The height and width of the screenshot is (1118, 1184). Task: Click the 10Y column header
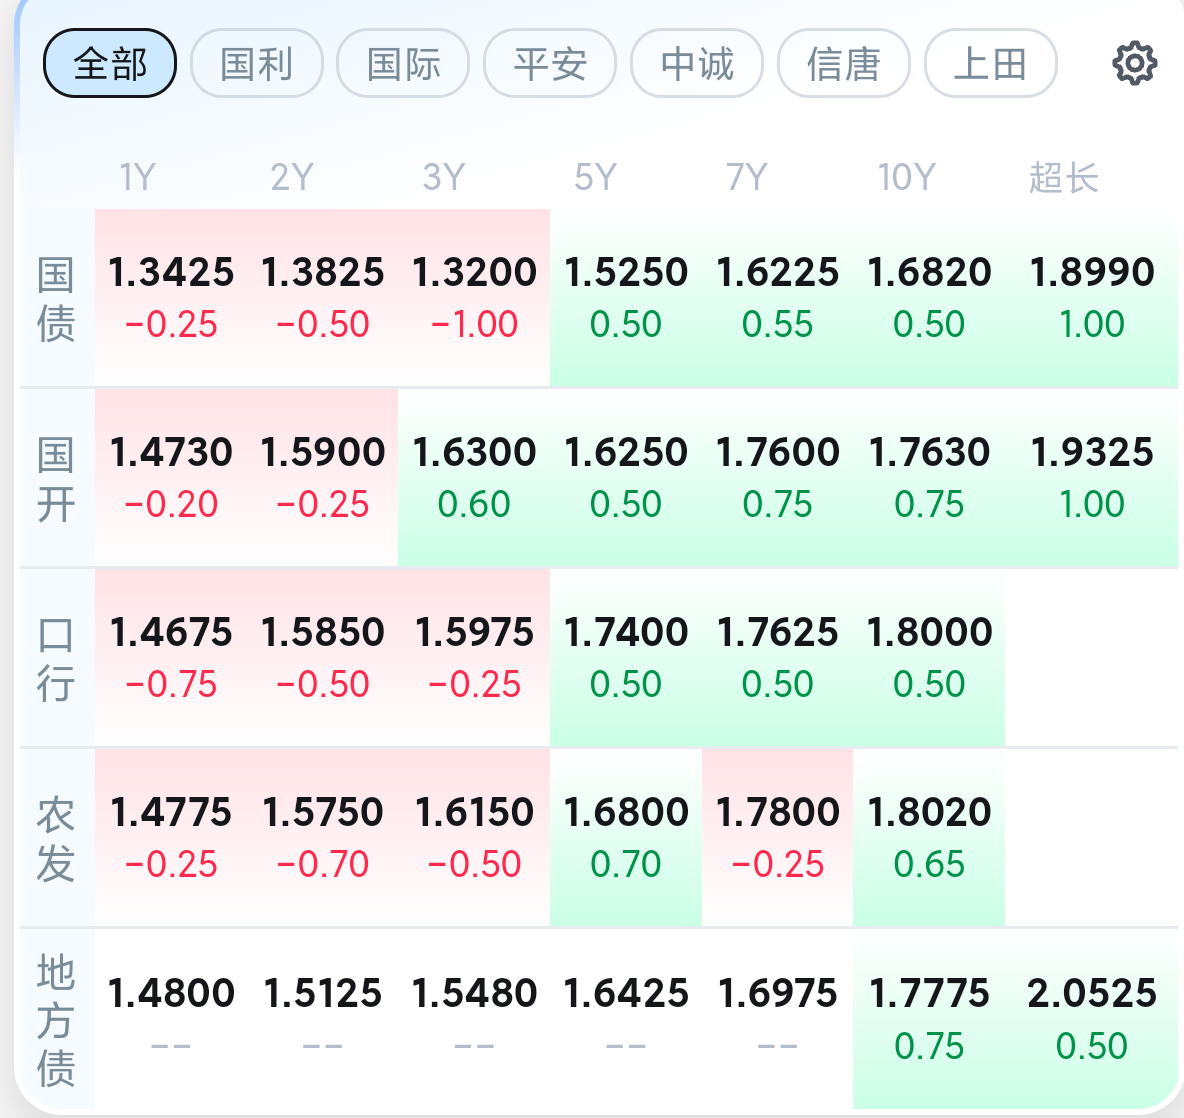(906, 178)
